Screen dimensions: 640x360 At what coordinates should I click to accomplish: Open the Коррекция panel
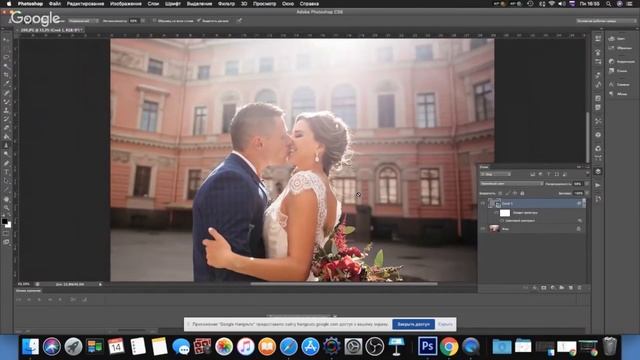click(621, 62)
